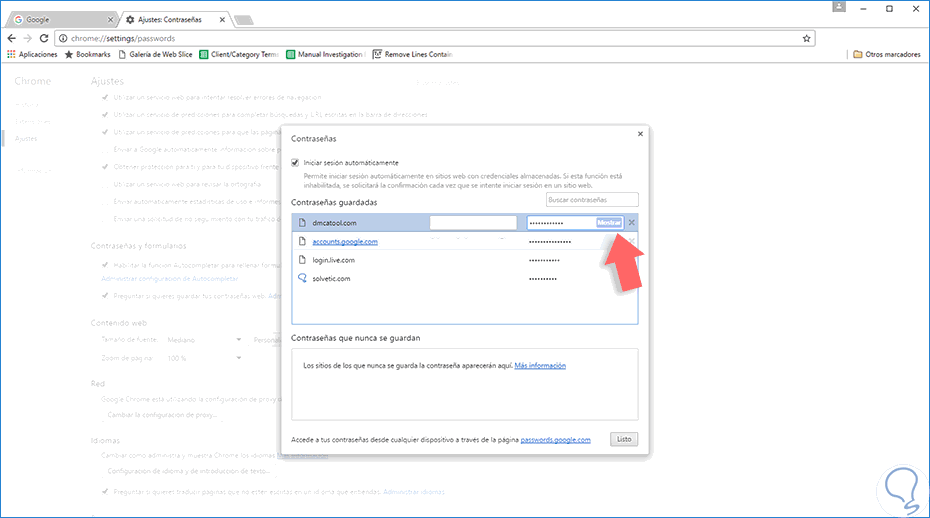
Task: Click Cambiar la configuración de proxy button
Action: 163,415
